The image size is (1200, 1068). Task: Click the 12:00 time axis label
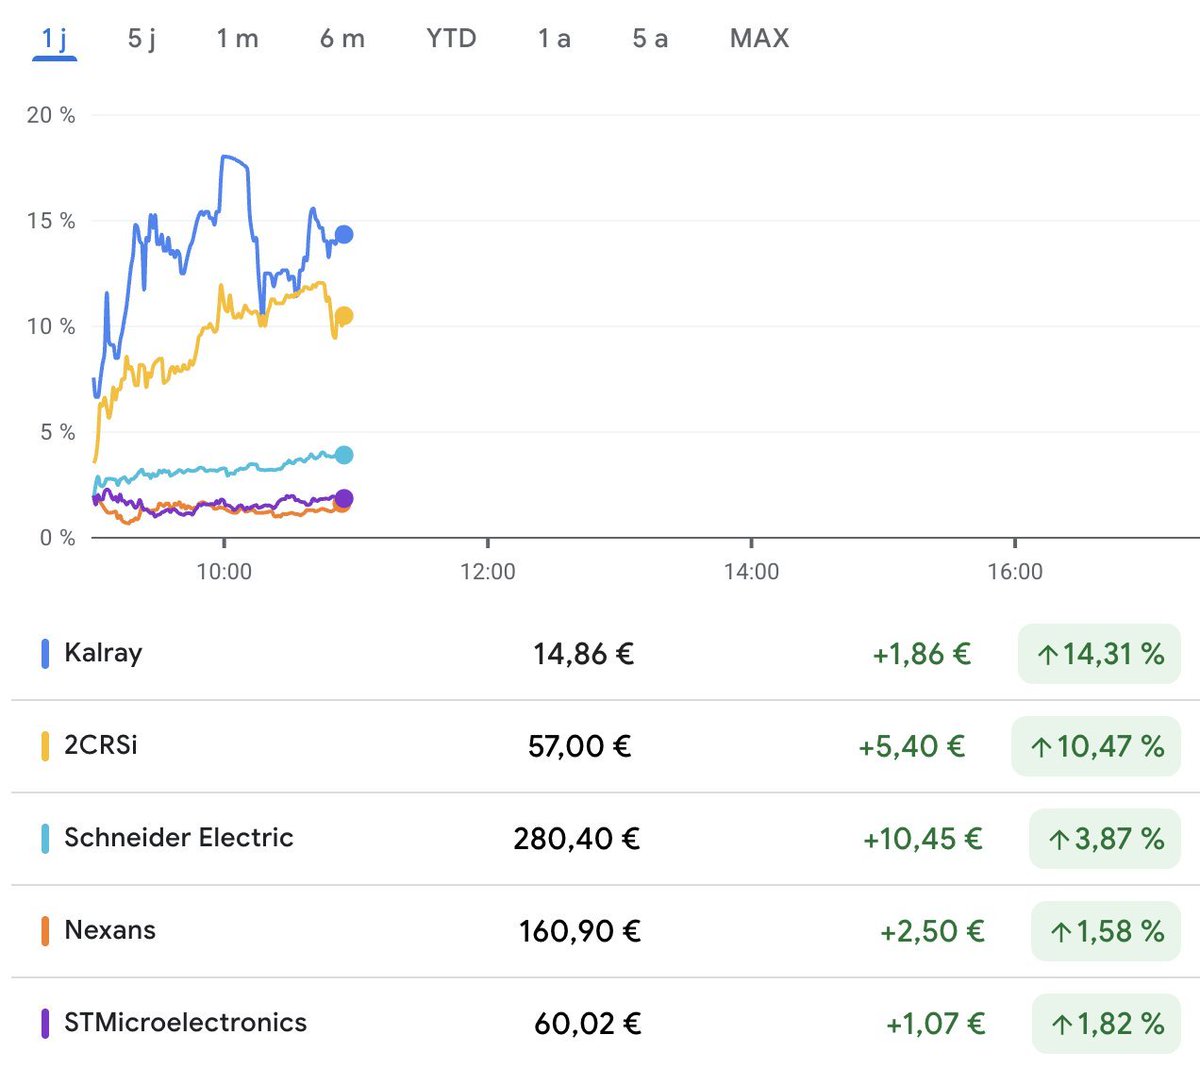488,572
